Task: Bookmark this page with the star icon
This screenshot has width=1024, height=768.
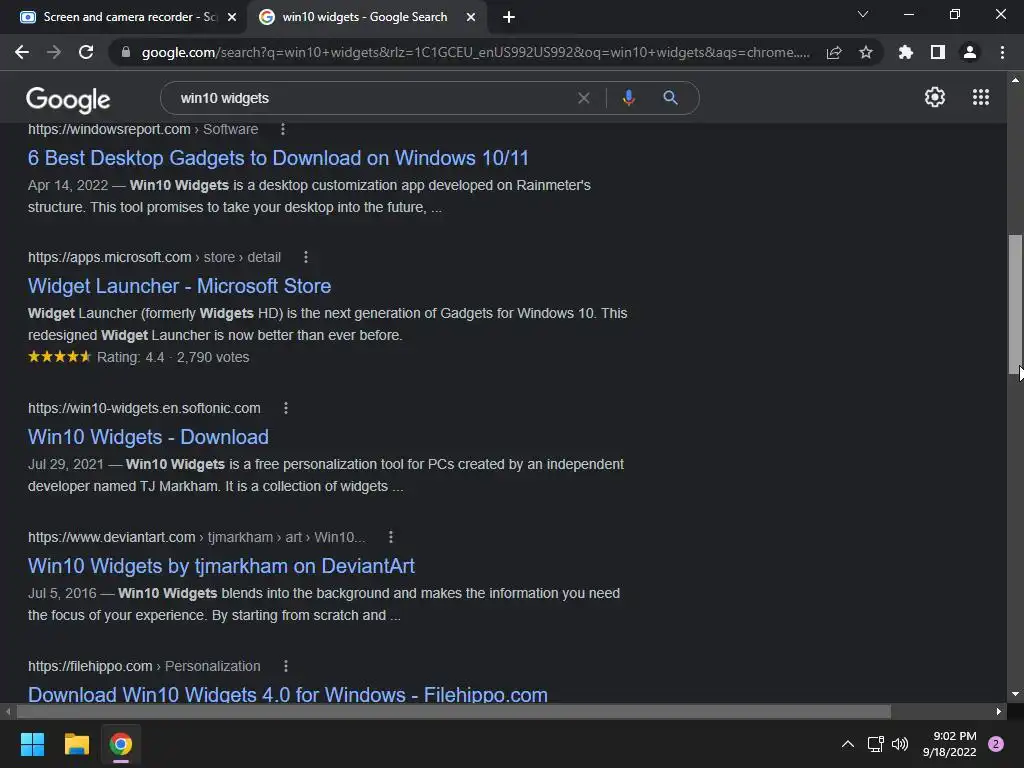Action: tap(866, 52)
